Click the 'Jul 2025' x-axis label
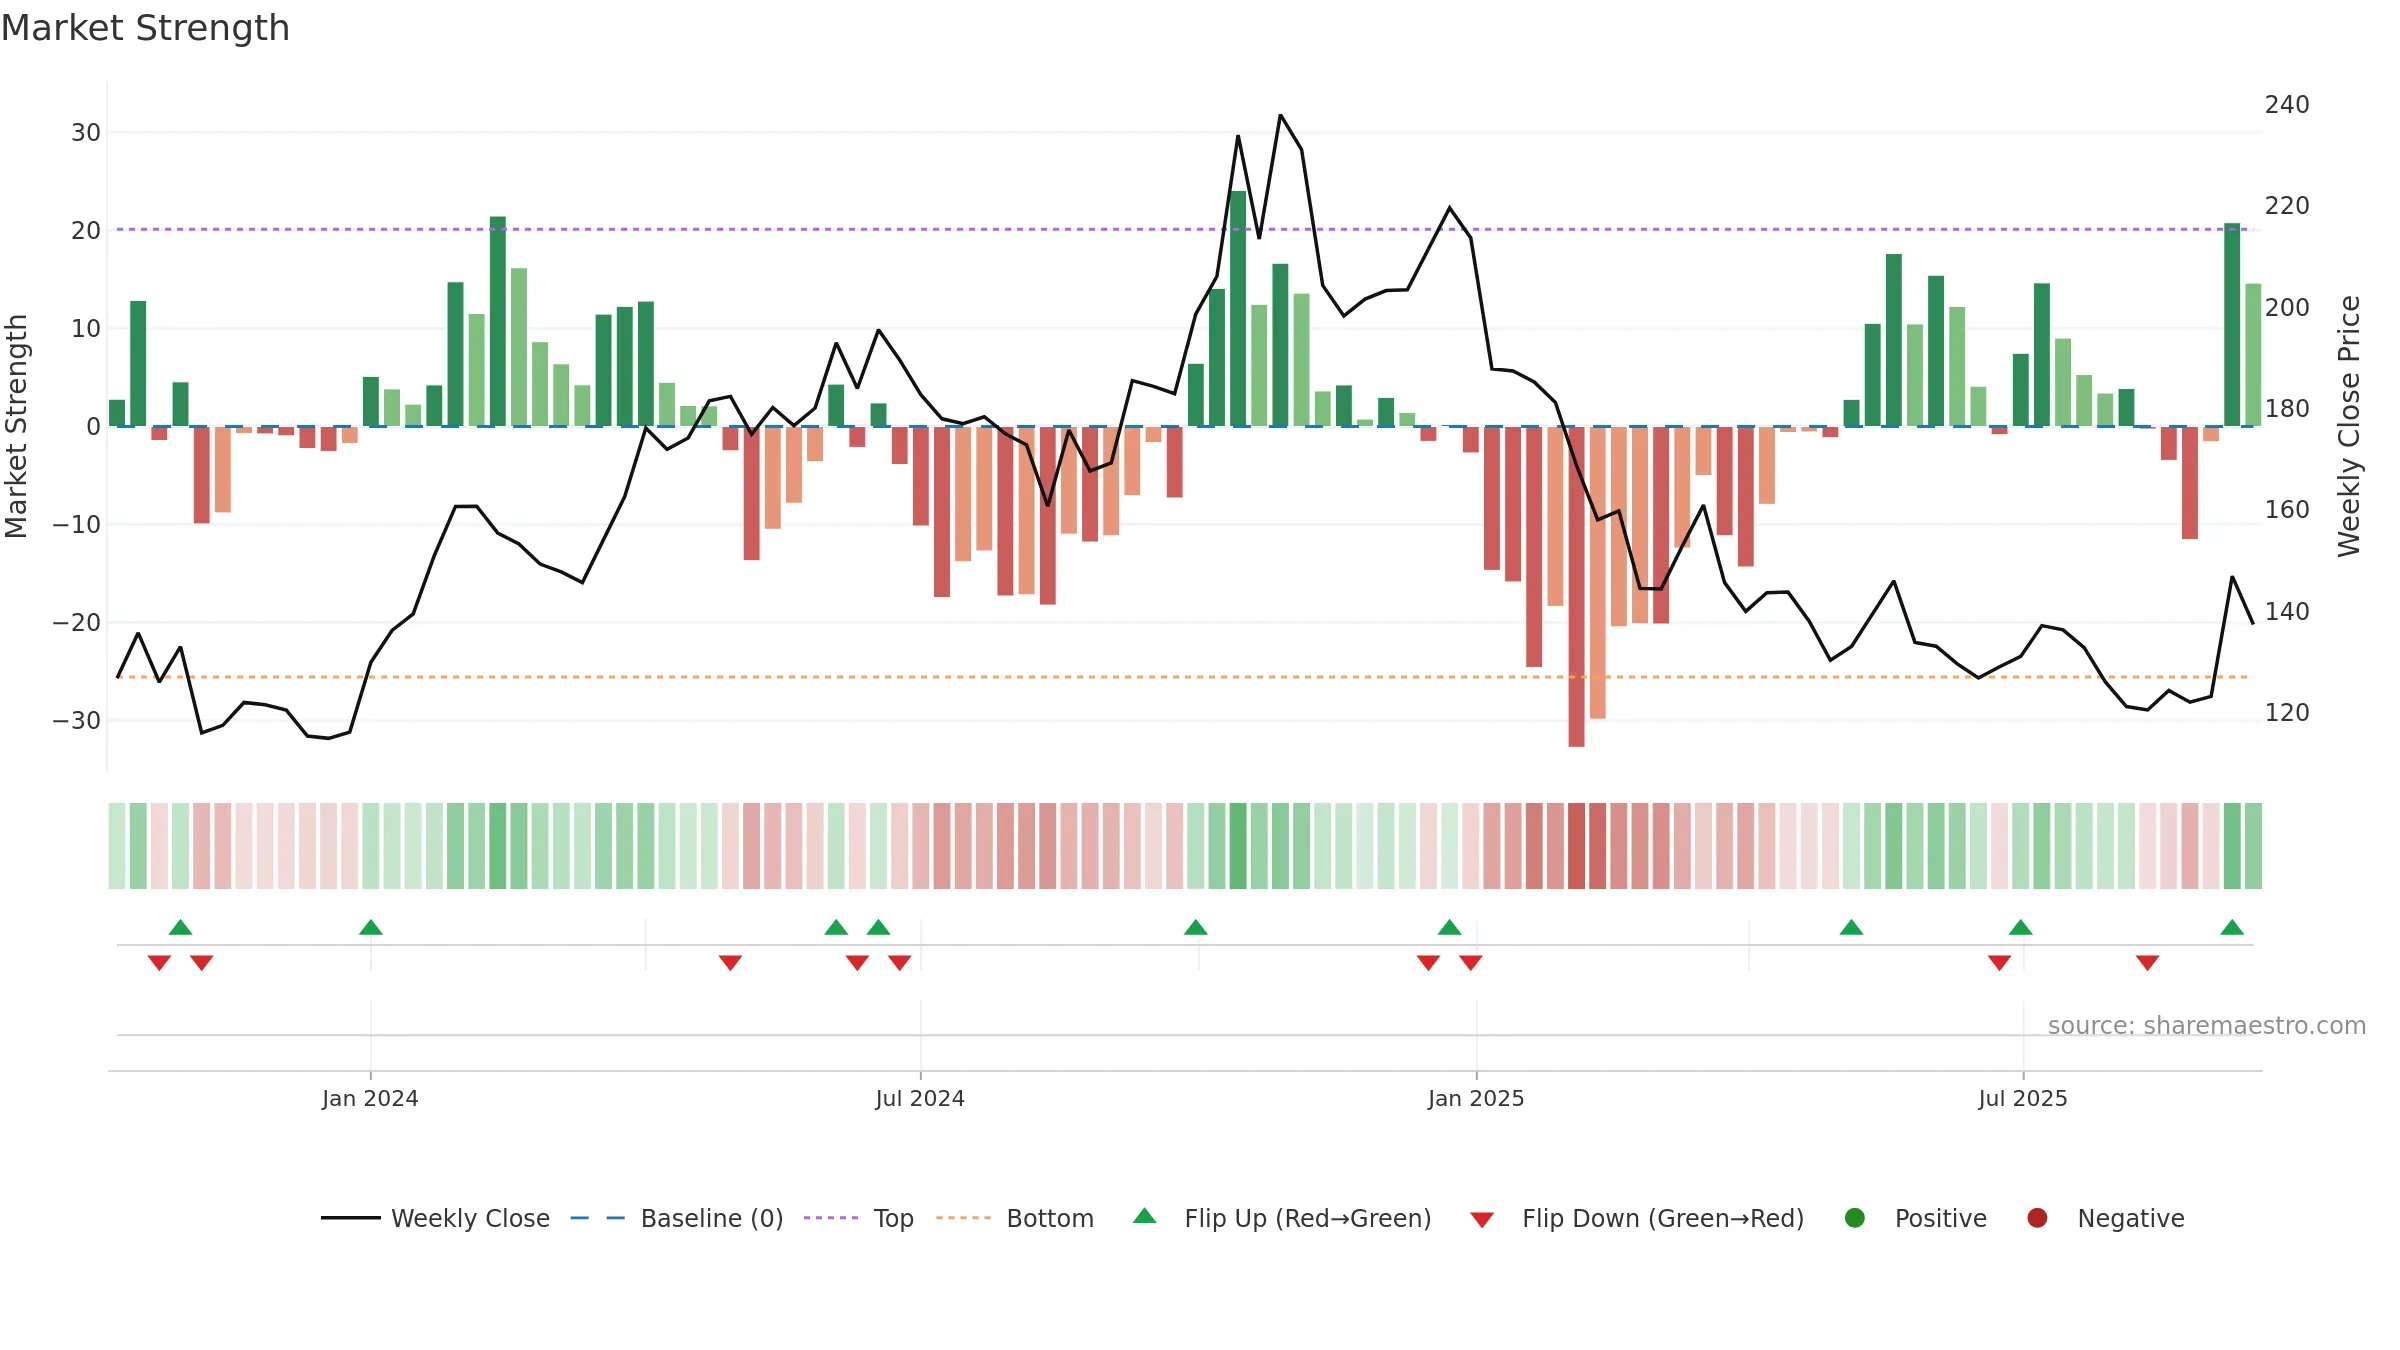2400x1350 pixels. (x=2023, y=1098)
